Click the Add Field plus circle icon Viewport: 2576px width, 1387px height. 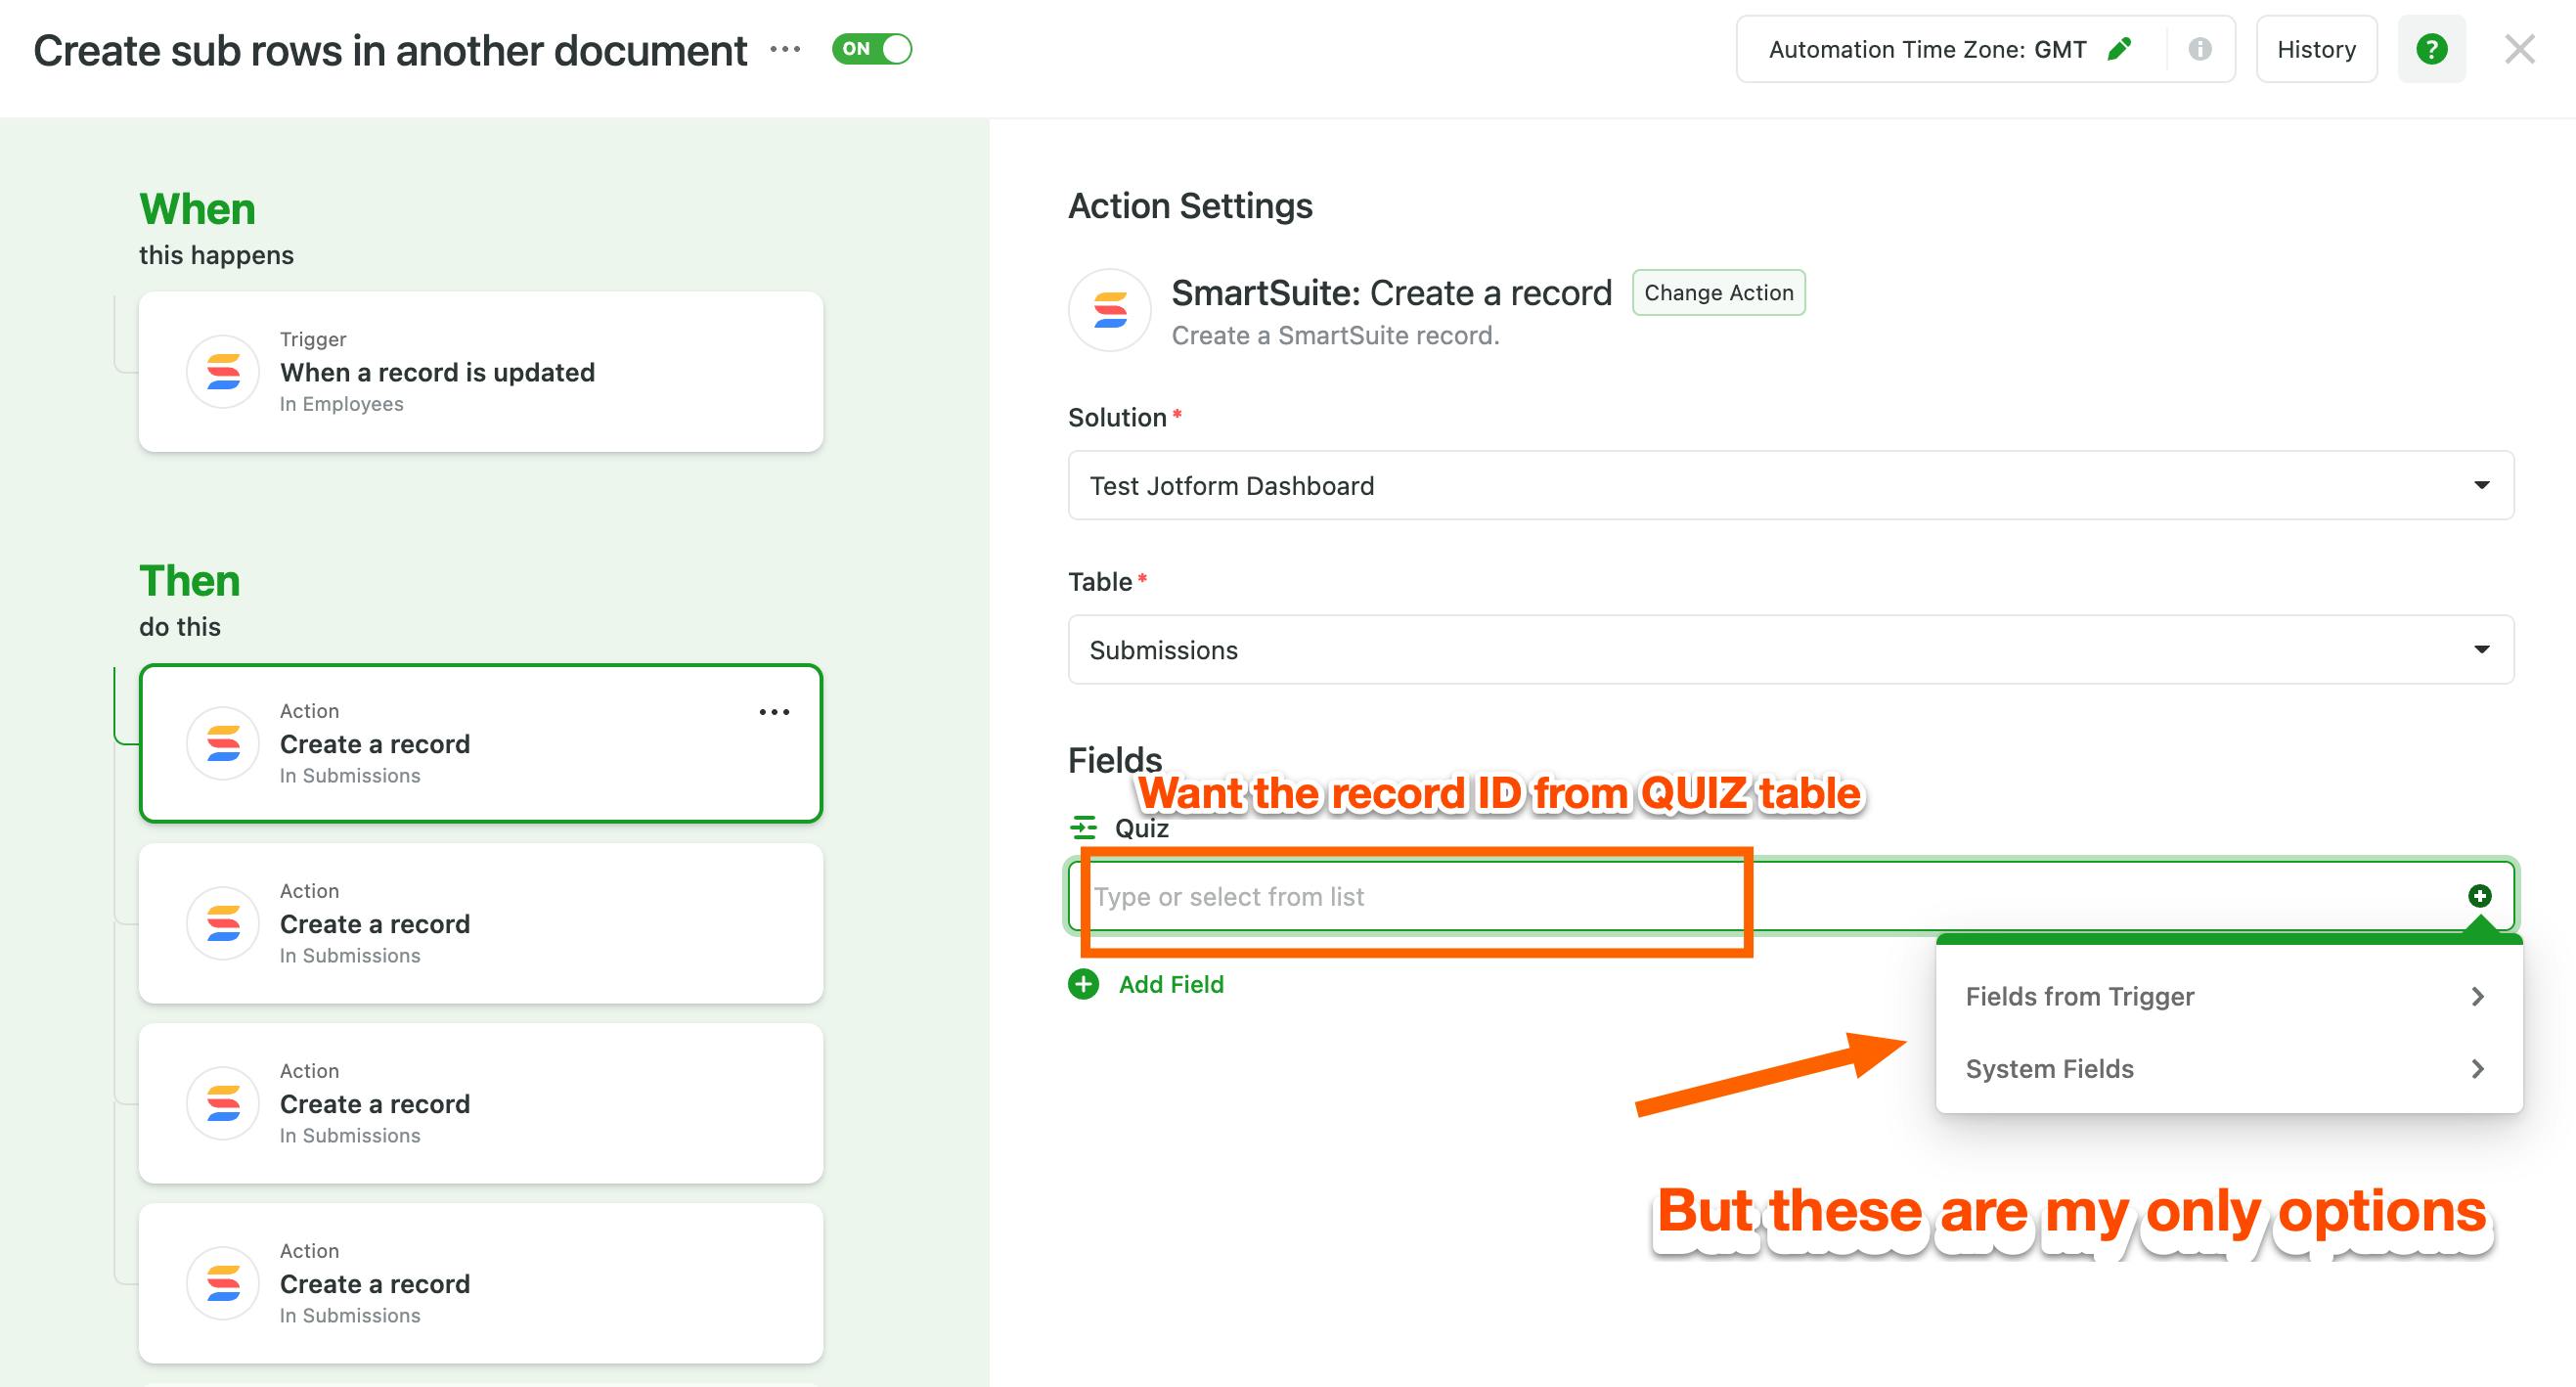tap(1084, 984)
